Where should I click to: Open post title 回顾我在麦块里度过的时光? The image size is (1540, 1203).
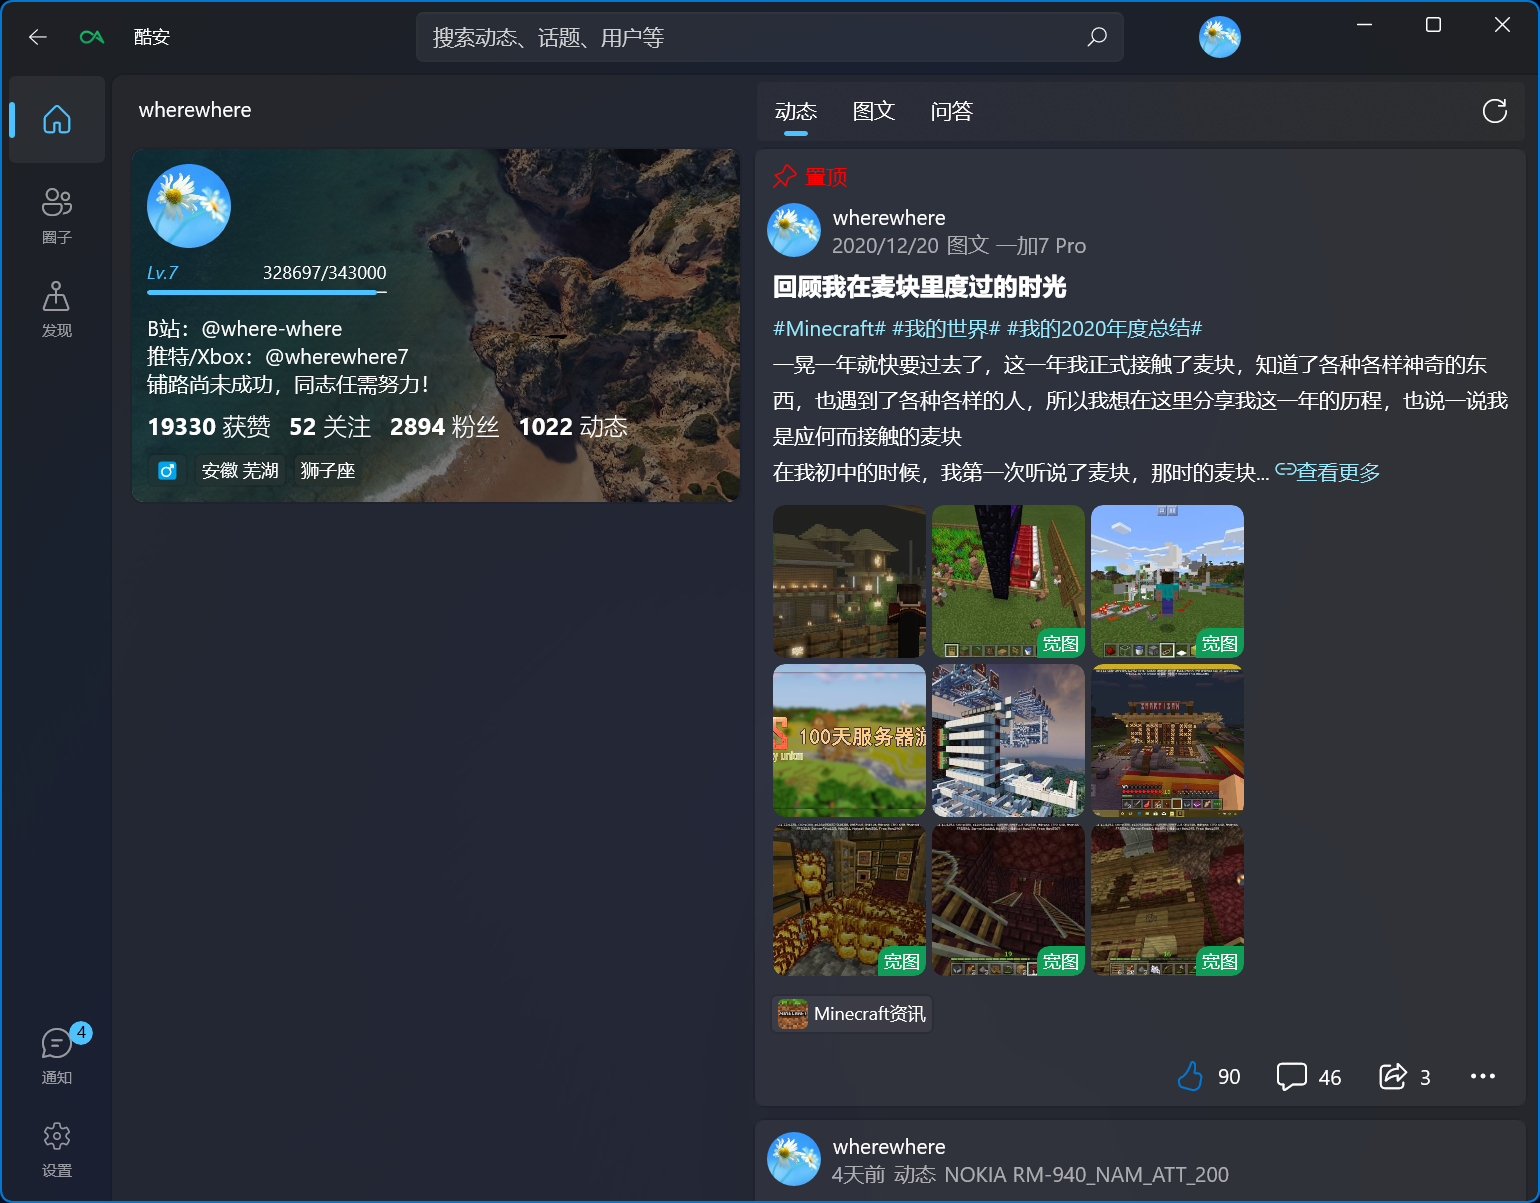tap(920, 287)
